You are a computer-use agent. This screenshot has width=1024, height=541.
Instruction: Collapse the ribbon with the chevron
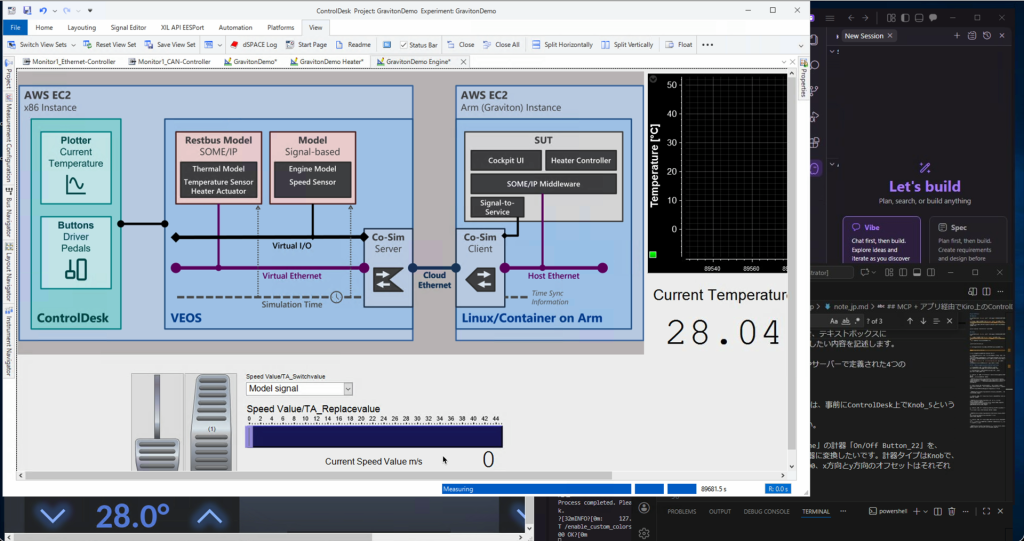click(x=801, y=46)
